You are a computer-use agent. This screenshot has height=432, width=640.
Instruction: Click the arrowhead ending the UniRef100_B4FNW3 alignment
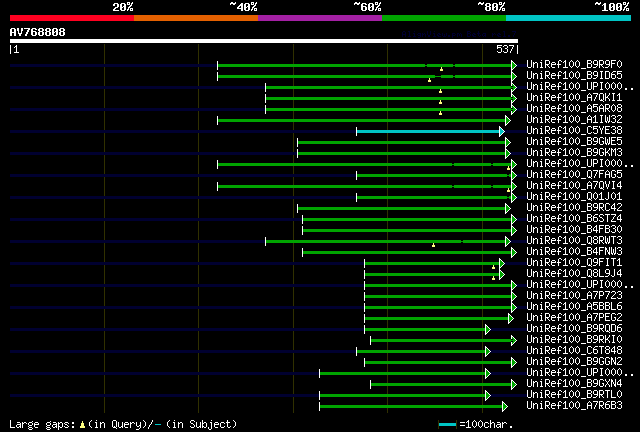tap(514, 253)
